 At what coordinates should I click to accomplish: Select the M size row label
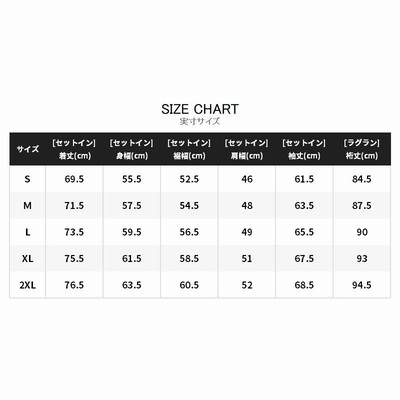click(x=27, y=205)
